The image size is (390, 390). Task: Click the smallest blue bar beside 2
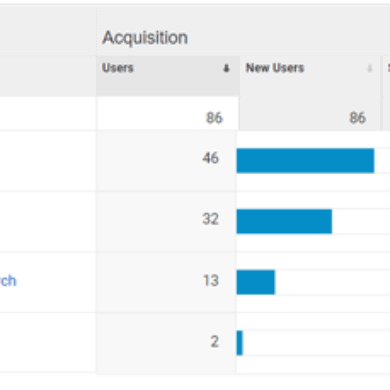(240, 343)
